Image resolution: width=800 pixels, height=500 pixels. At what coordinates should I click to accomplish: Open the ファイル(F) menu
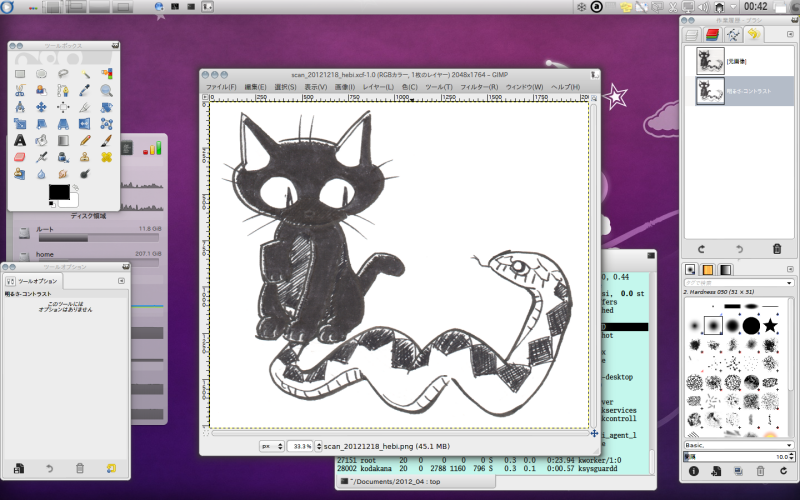[221, 87]
